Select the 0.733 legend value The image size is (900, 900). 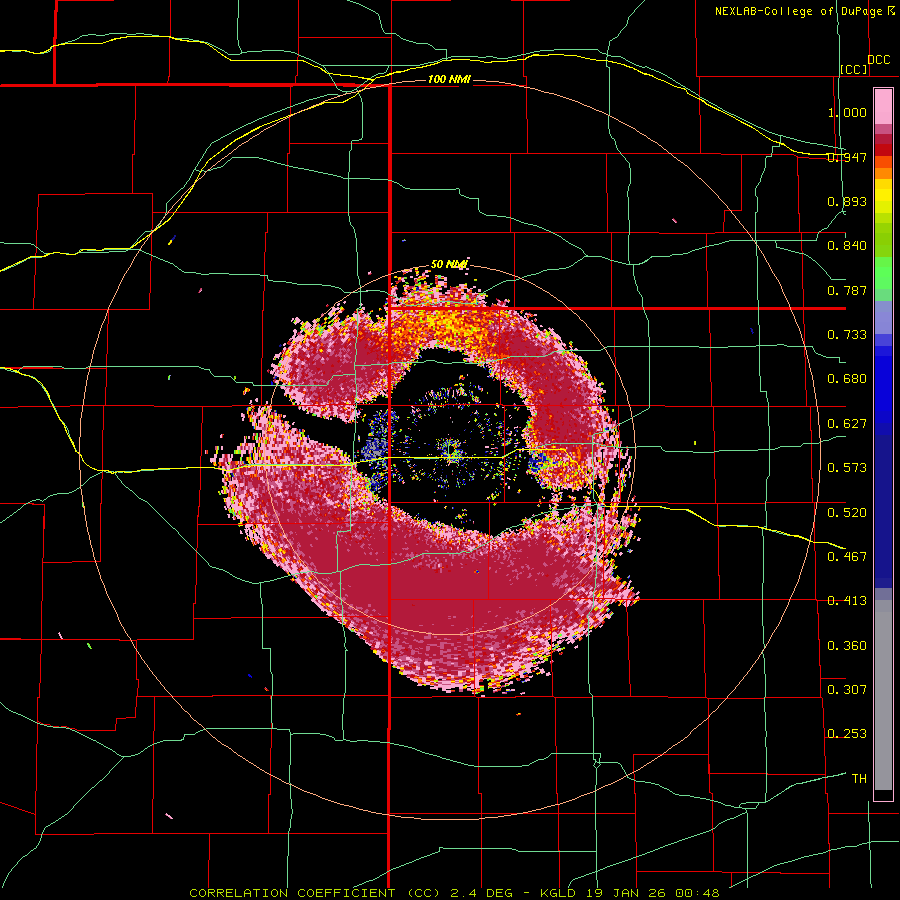847,335
